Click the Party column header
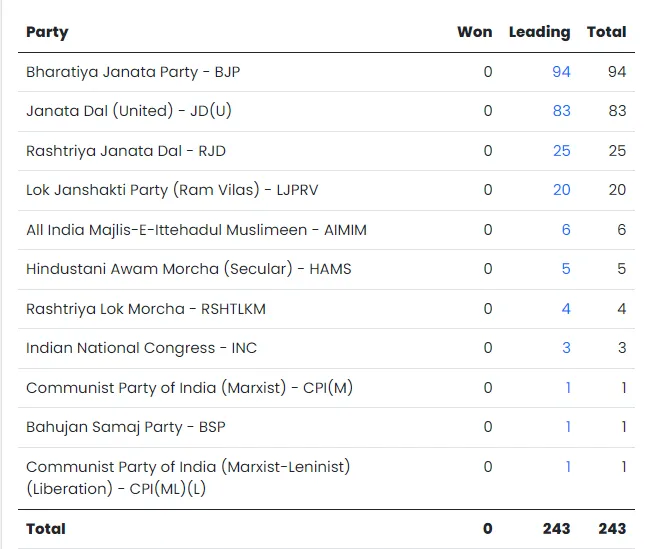Viewport: 651px width, 549px height. tap(47, 32)
